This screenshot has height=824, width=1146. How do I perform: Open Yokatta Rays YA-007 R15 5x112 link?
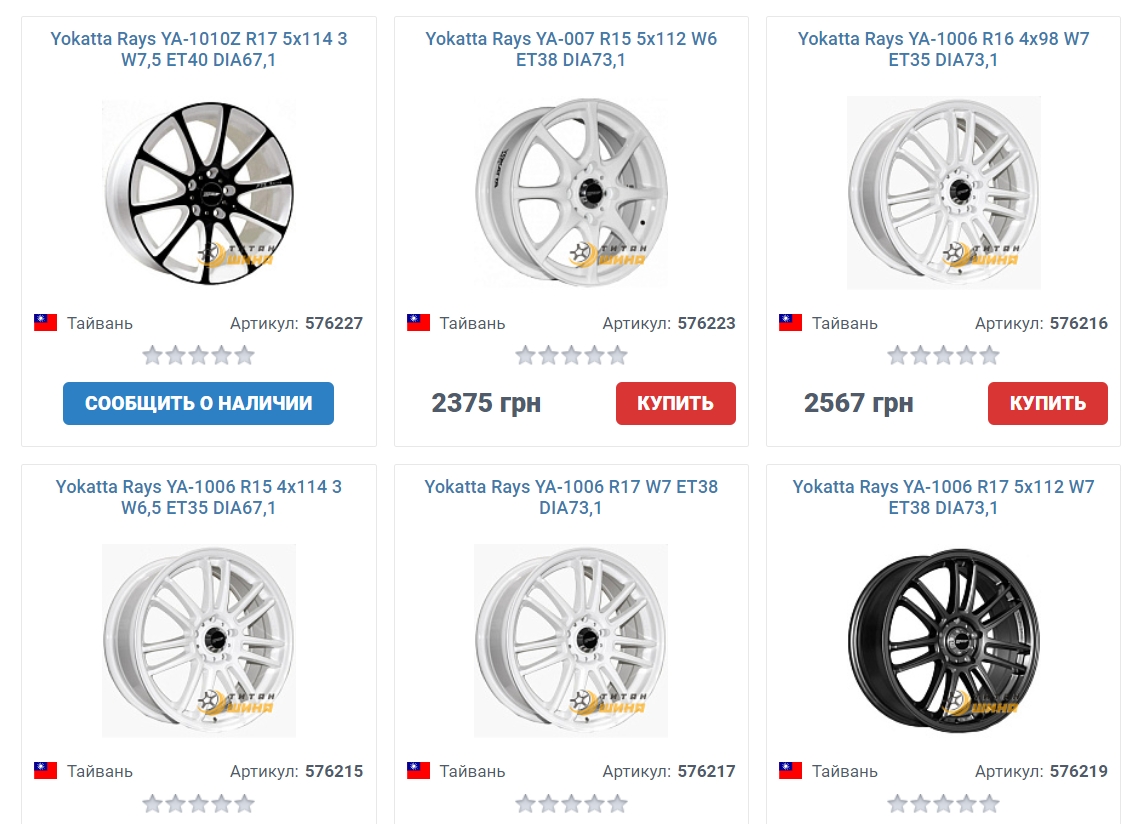(x=571, y=49)
